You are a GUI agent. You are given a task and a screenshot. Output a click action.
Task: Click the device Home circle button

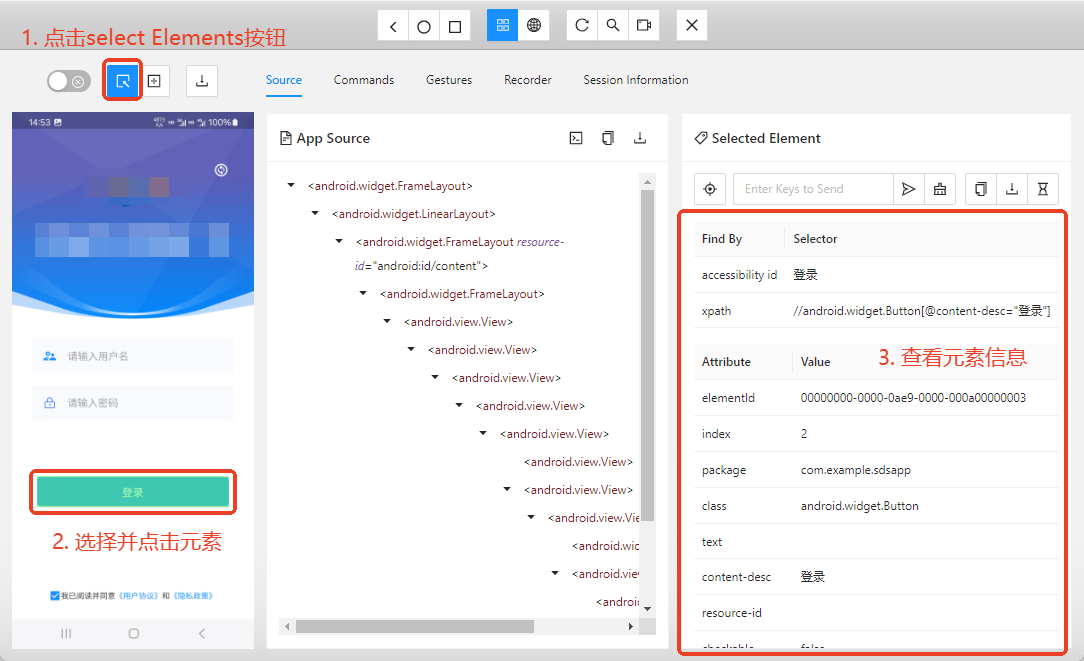pos(424,26)
